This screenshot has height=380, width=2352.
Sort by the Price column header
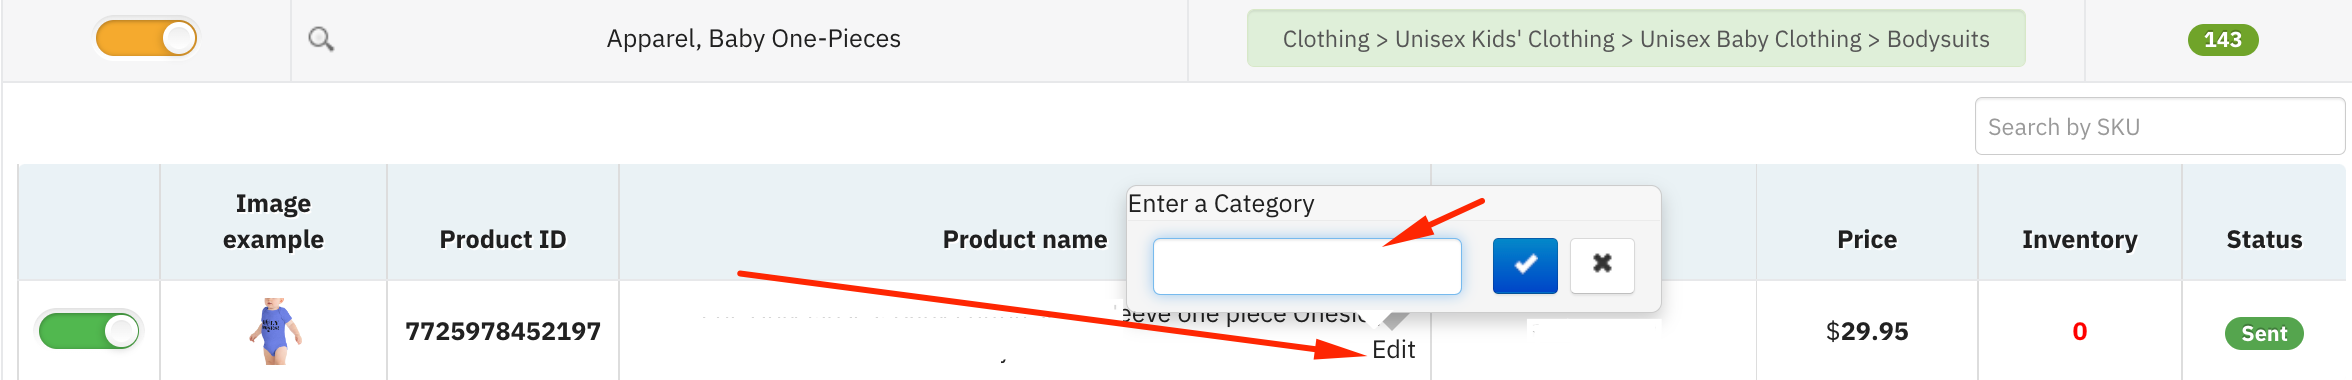pos(1867,239)
